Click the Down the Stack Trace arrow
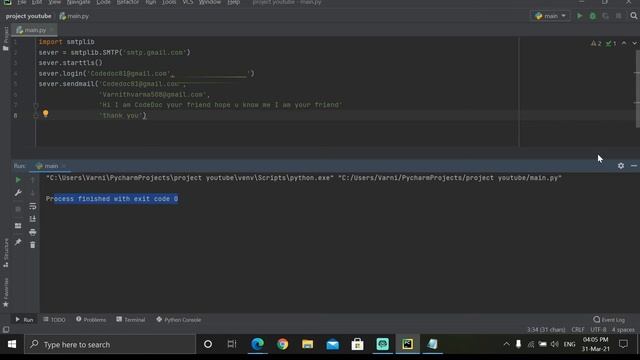The width and height of the screenshot is (640, 360). pyautogui.click(x=33, y=193)
